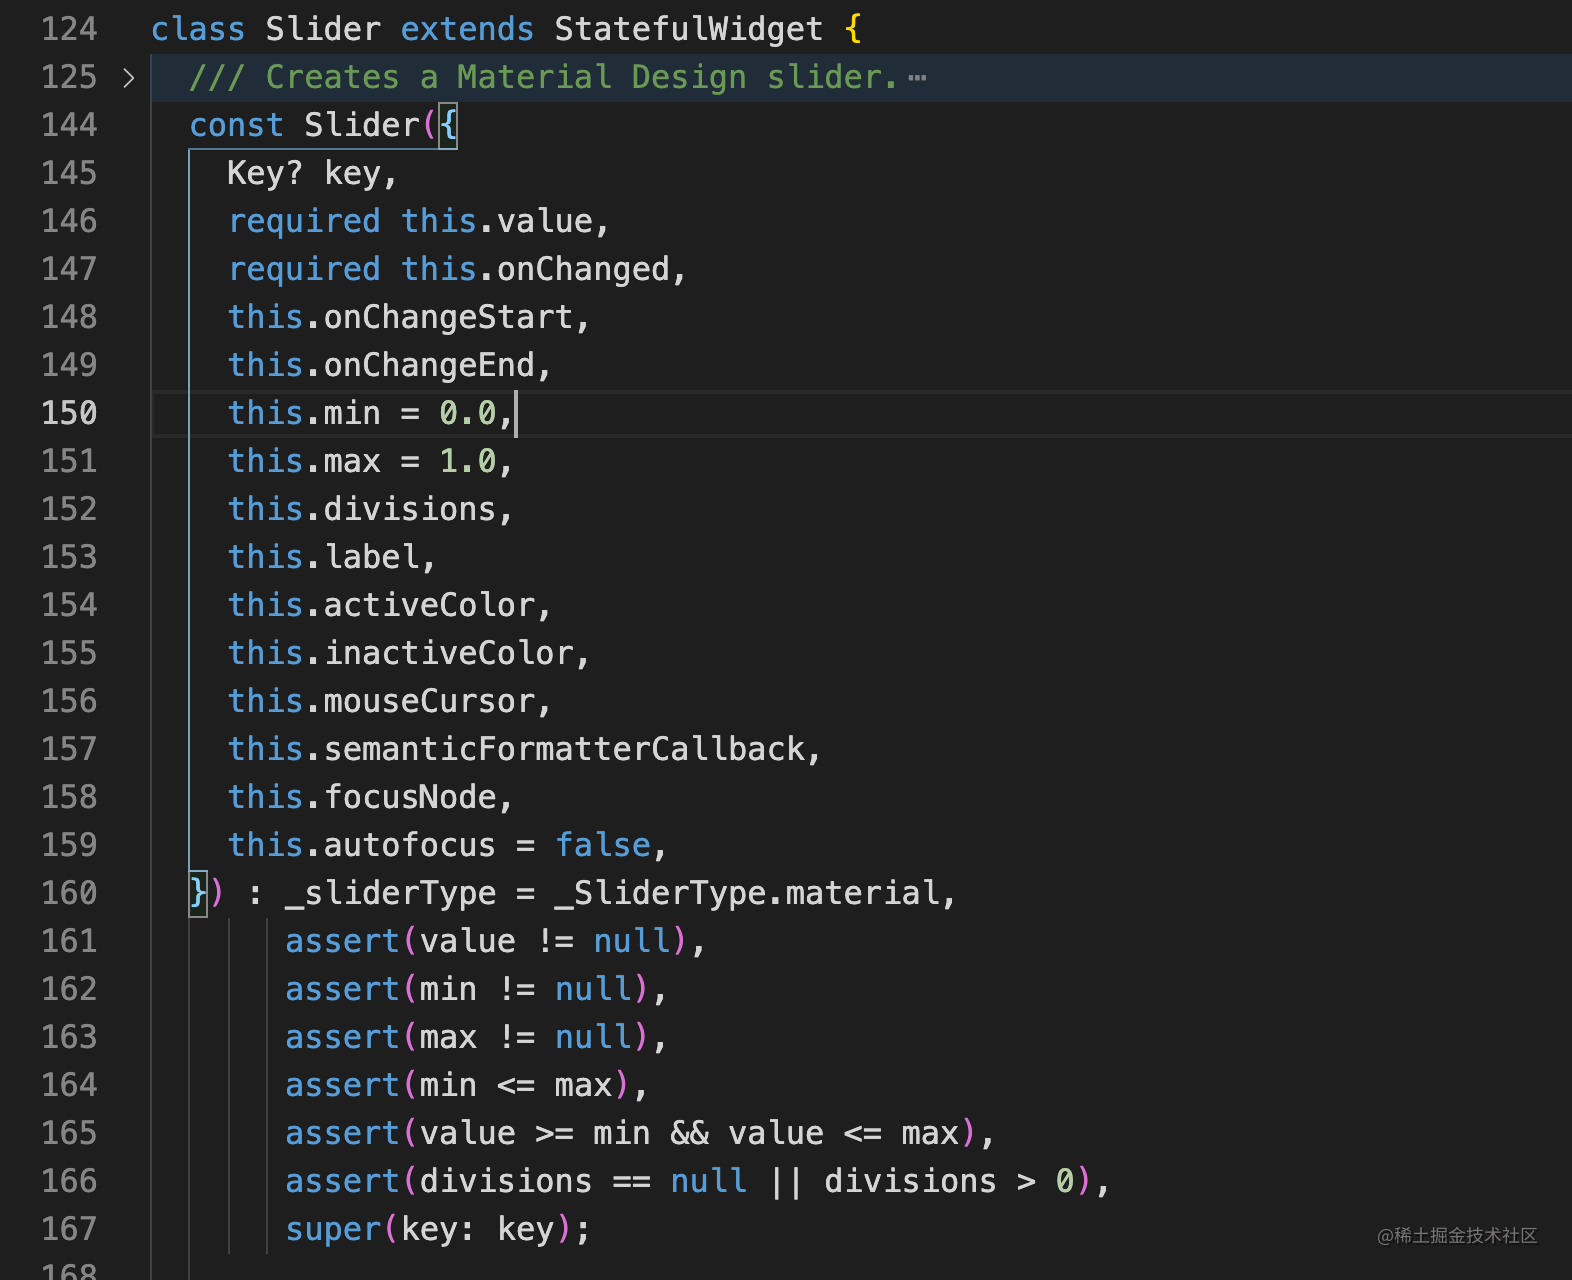1572x1280 pixels.
Task: Click 'semanticFormatterCallback' parameter
Action: click(564, 749)
